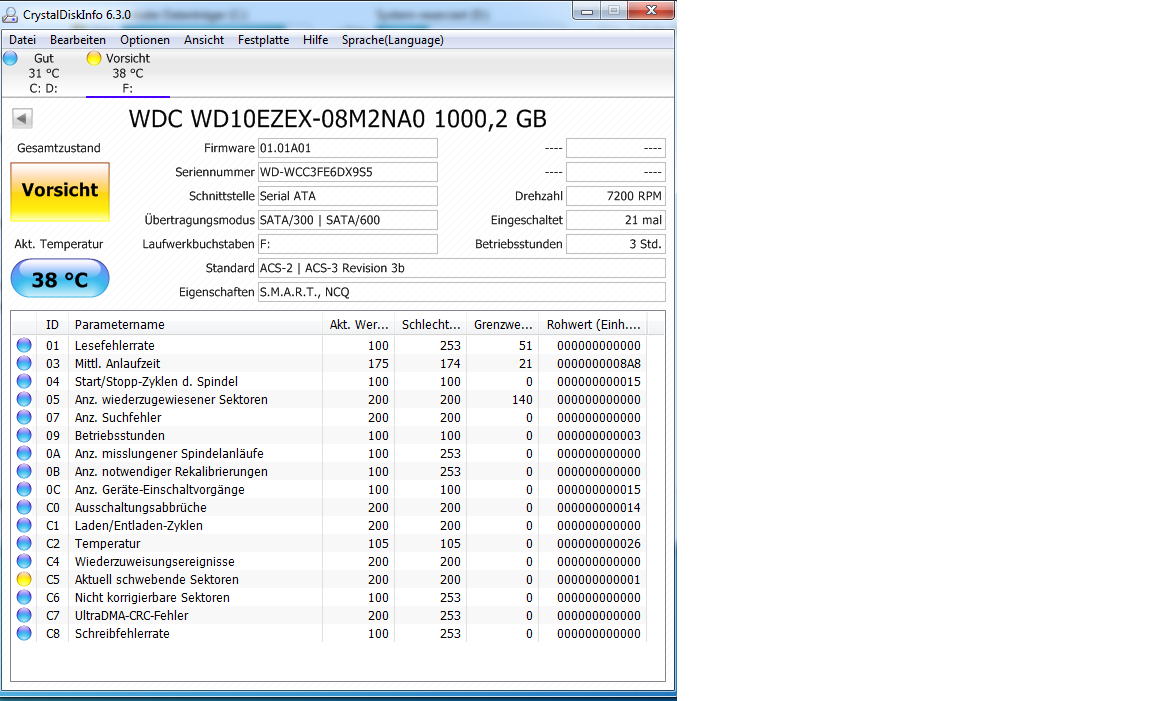The width and height of the screenshot is (1152, 701).
Task: Click the Schlecht... column header
Action: [431, 324]
